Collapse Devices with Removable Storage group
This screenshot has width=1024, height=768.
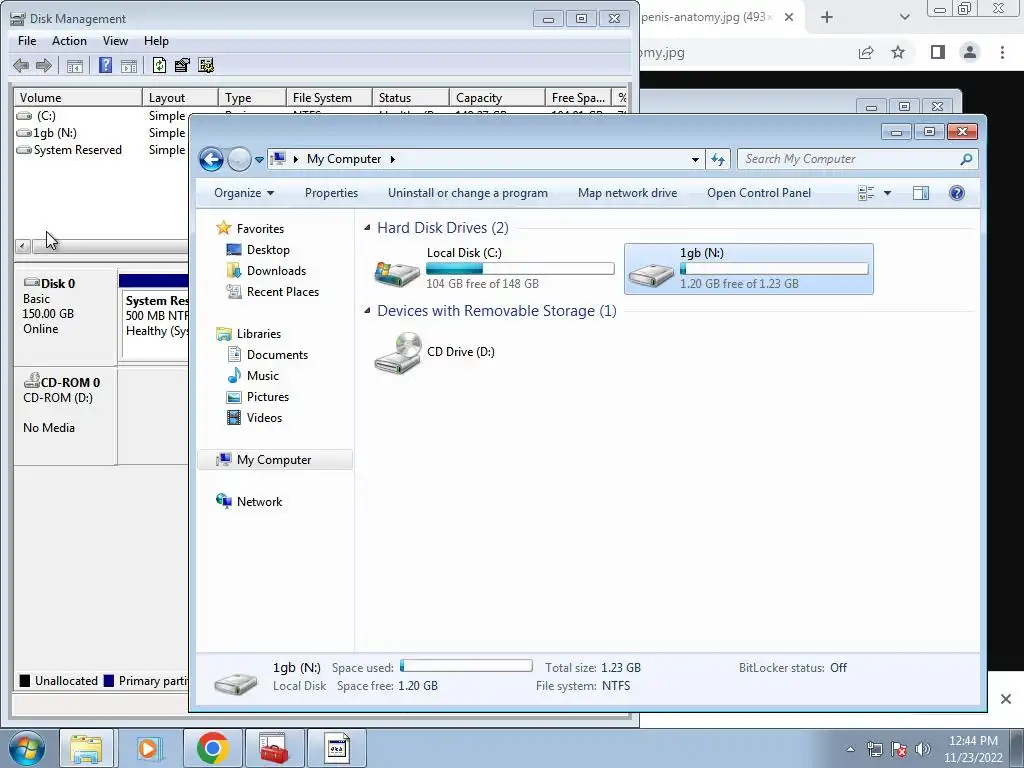367,310
